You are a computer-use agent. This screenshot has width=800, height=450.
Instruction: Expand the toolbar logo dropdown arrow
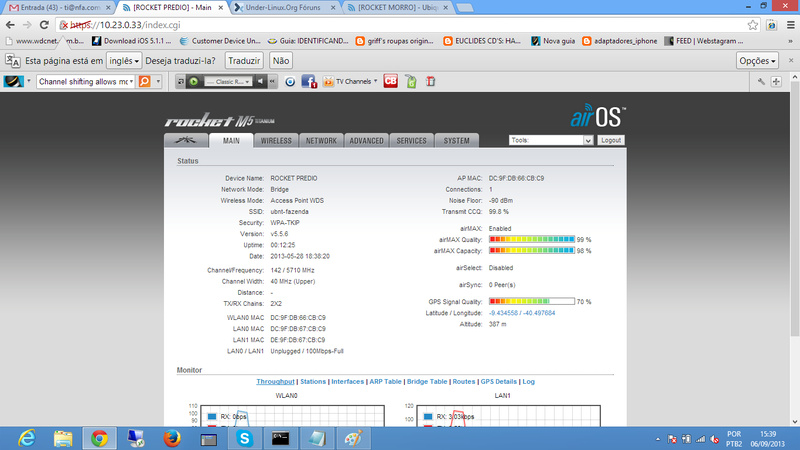pos(29,81)
